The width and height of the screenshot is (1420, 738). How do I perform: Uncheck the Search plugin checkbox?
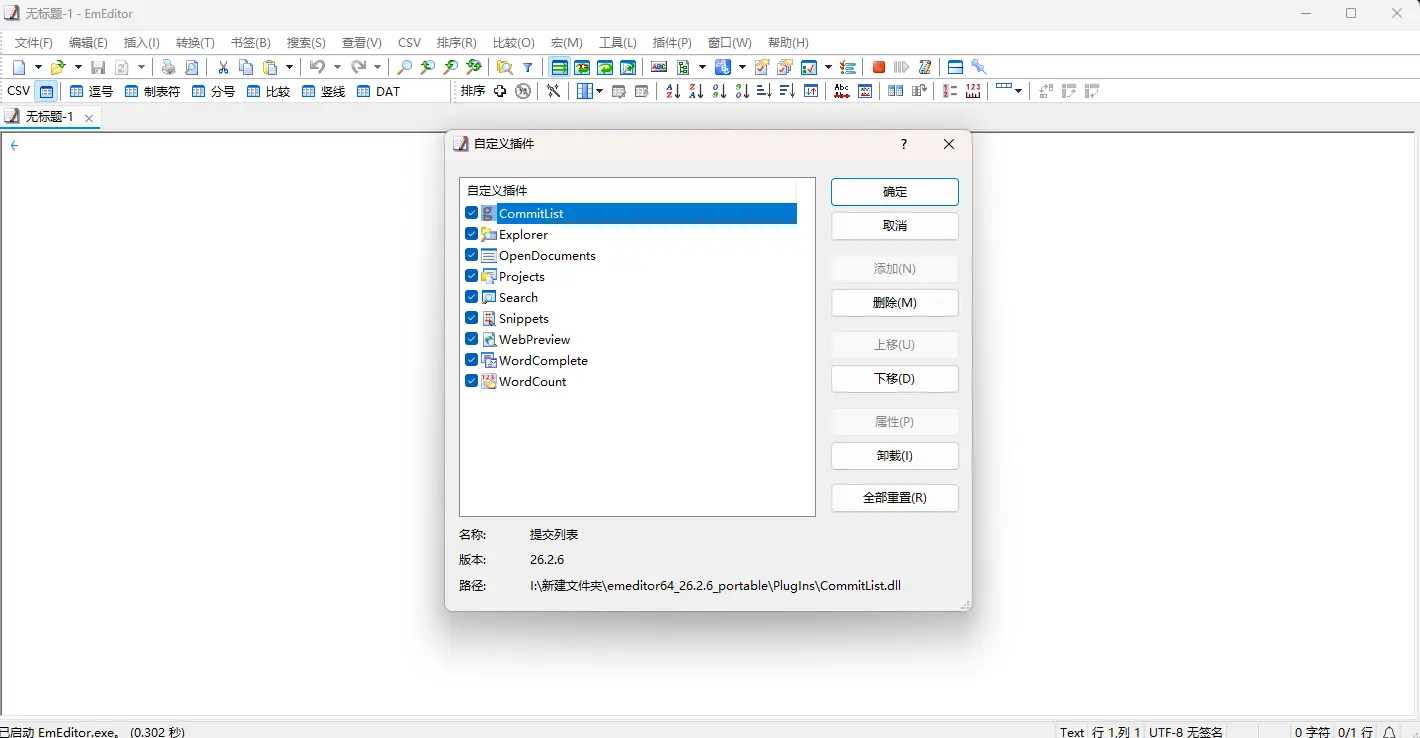[472, 297]
